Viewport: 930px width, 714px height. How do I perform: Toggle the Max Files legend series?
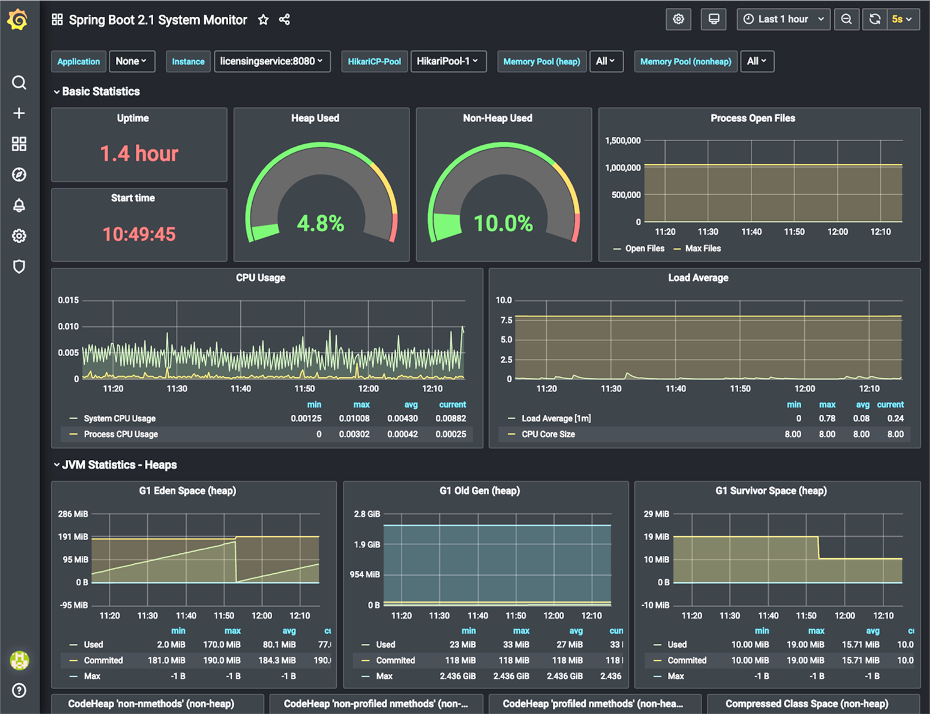[702, 248]
